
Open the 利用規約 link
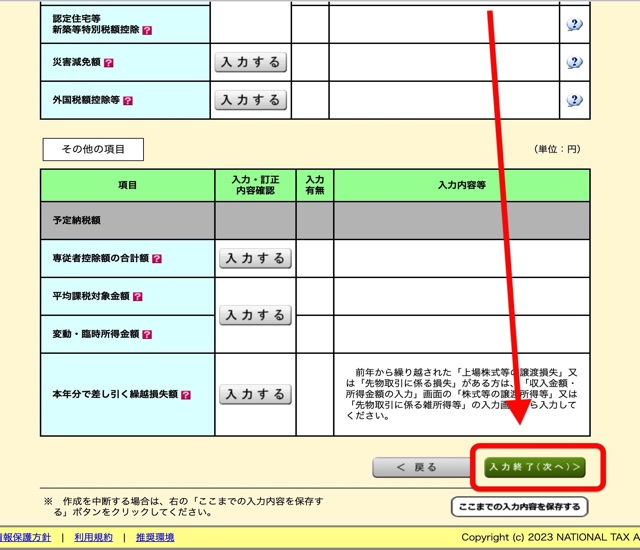[91, 537]
